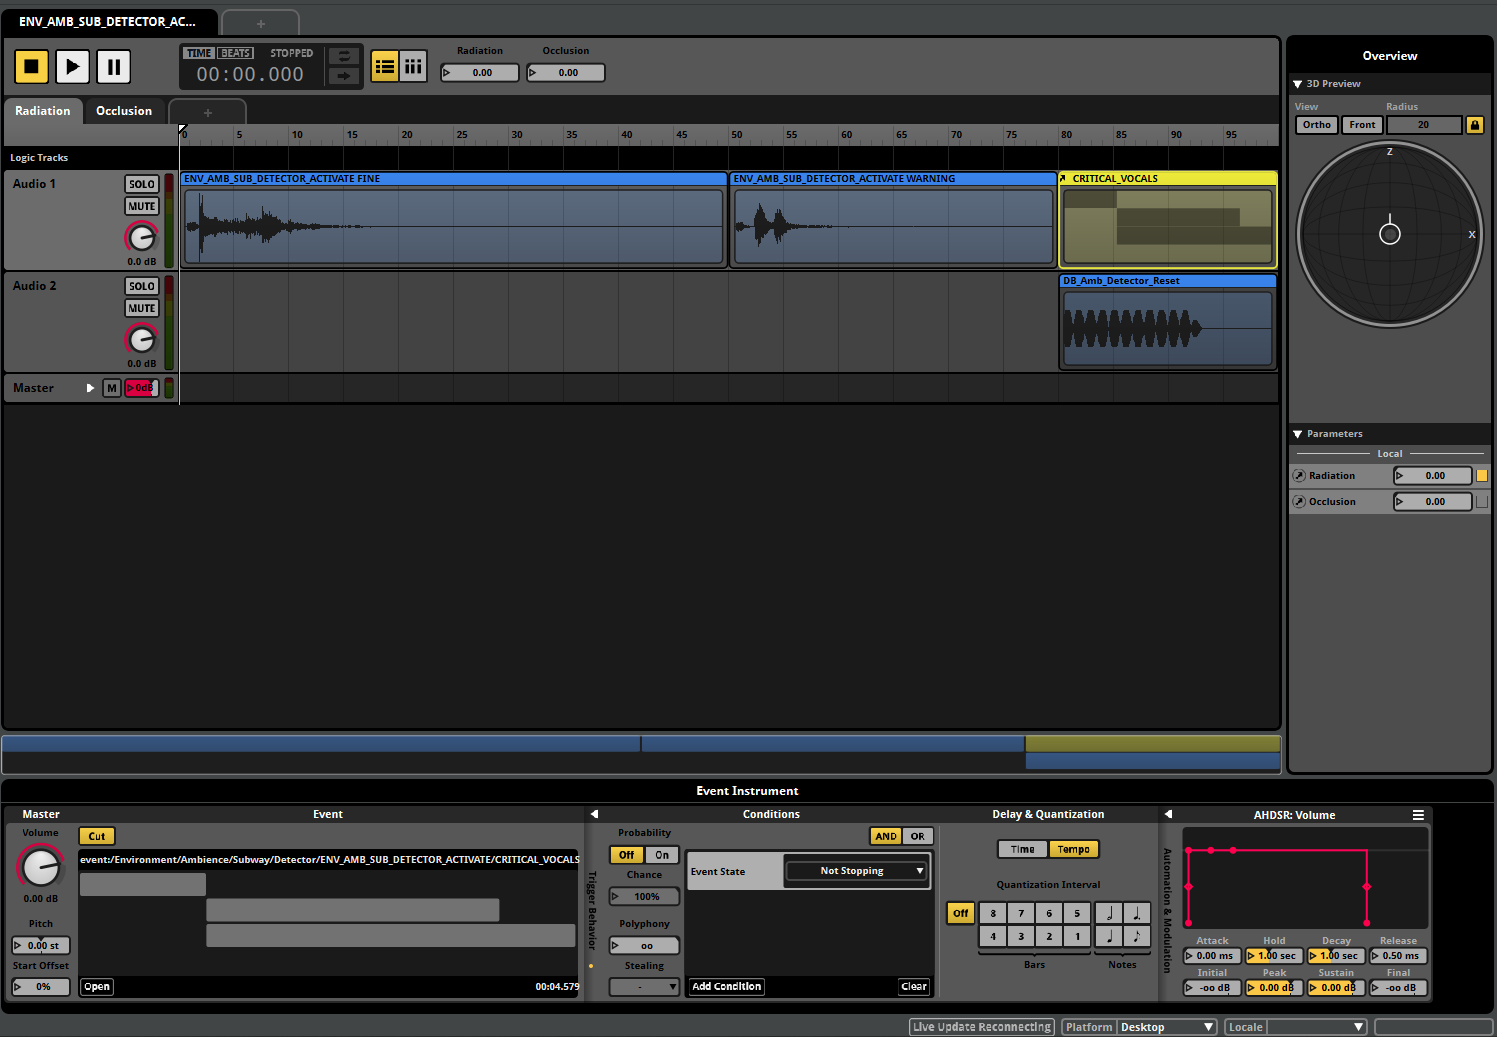
Task: Click the 3D preview listener position marker
Action: coord(1390,234)
